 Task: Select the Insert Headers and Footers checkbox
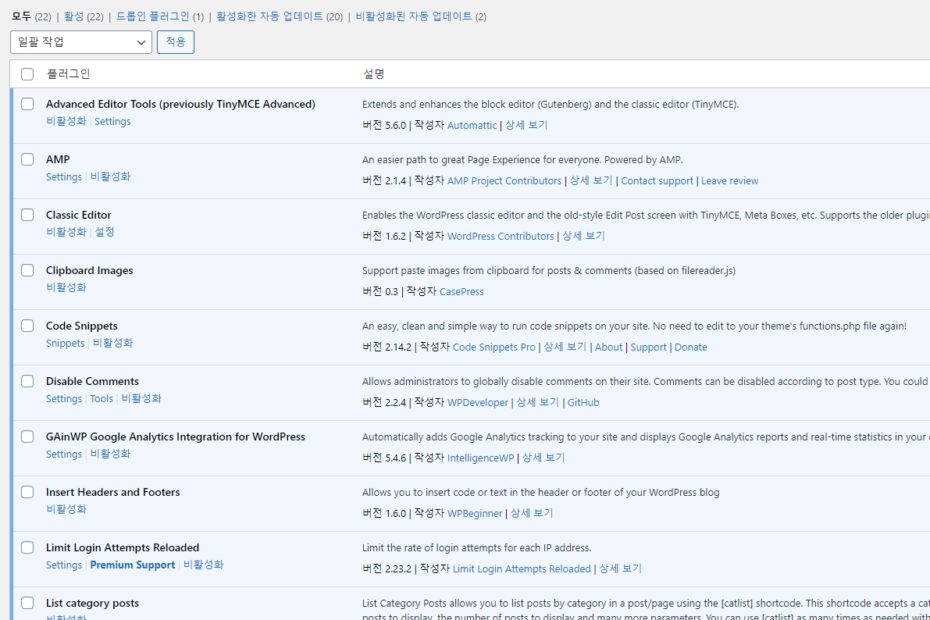[27, 492]
